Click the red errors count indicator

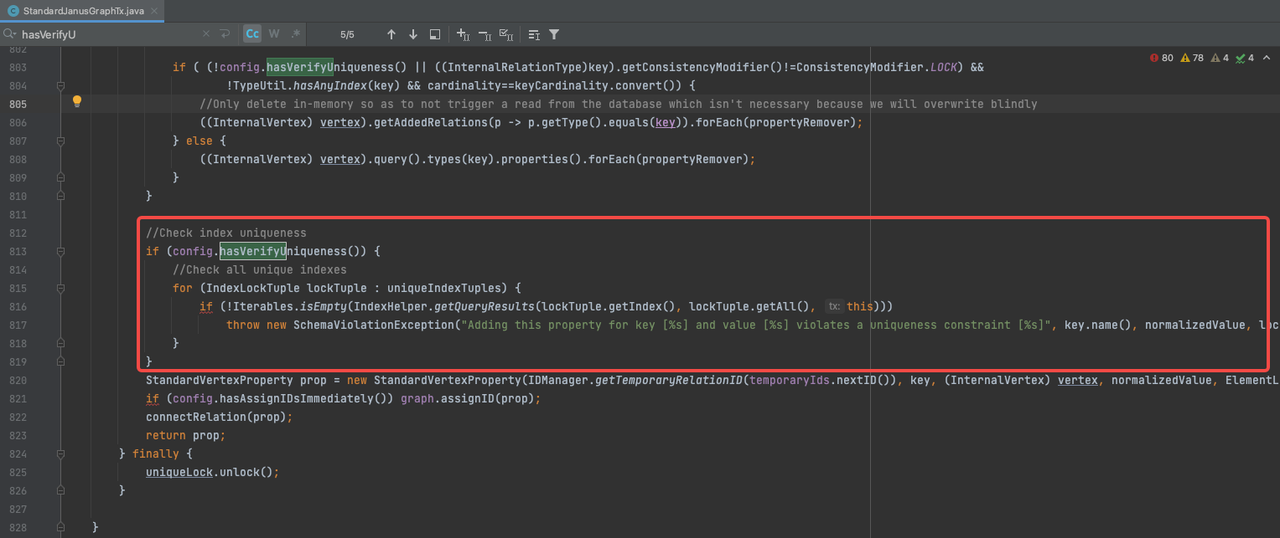pyautogui.click(x=1162, y=58)
